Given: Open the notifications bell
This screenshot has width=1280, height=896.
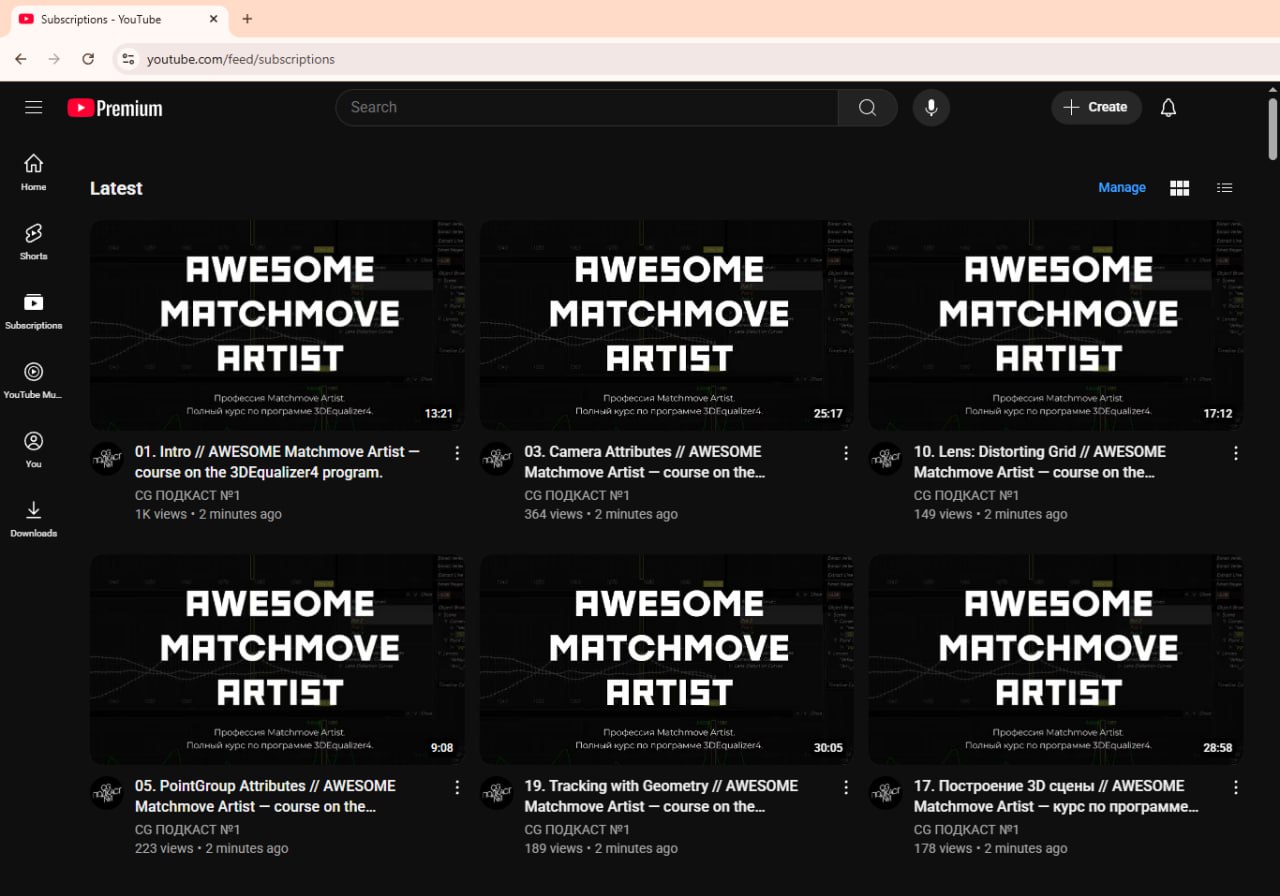Looking at the screenshot, I should click(x=1168, y=107).
